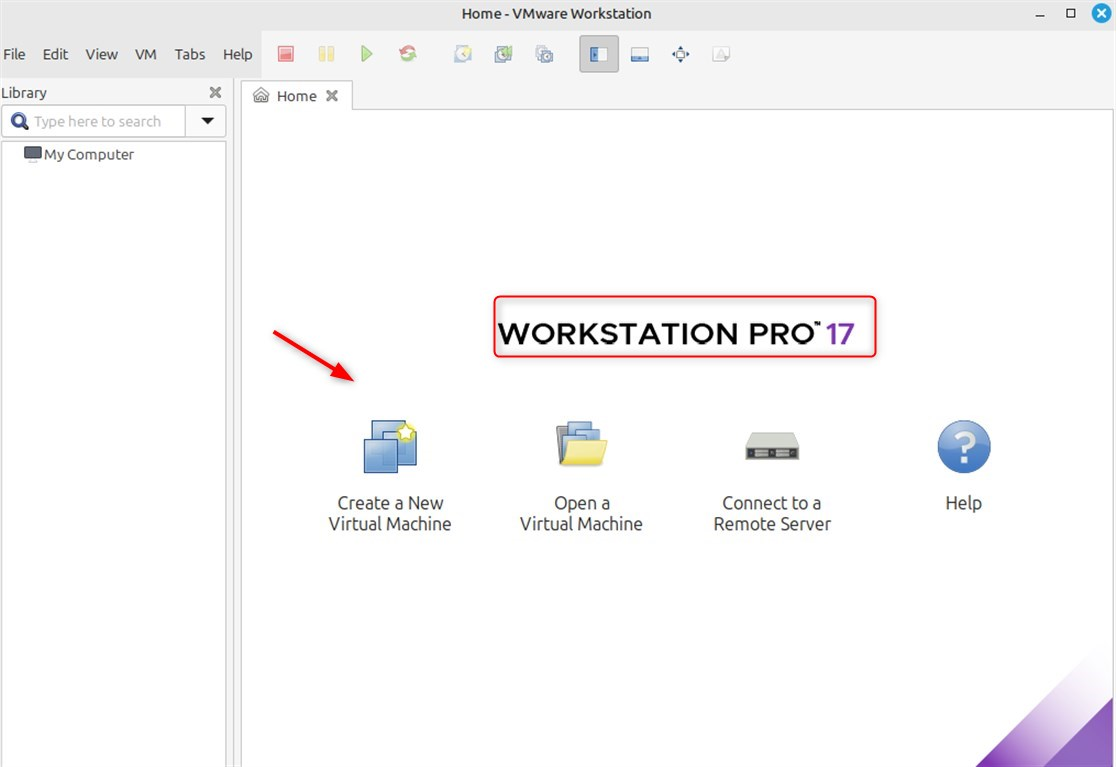
Task: Toggle the library sidebar view button
Action: 599,54
